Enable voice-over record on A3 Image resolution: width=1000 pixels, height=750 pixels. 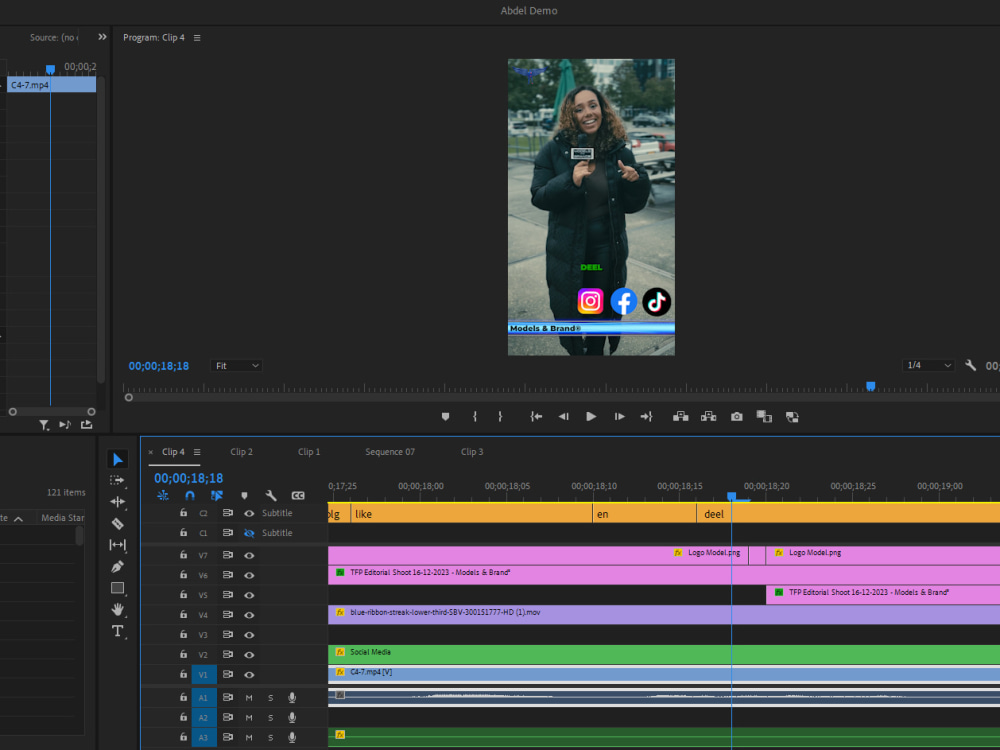click(292, 737)
